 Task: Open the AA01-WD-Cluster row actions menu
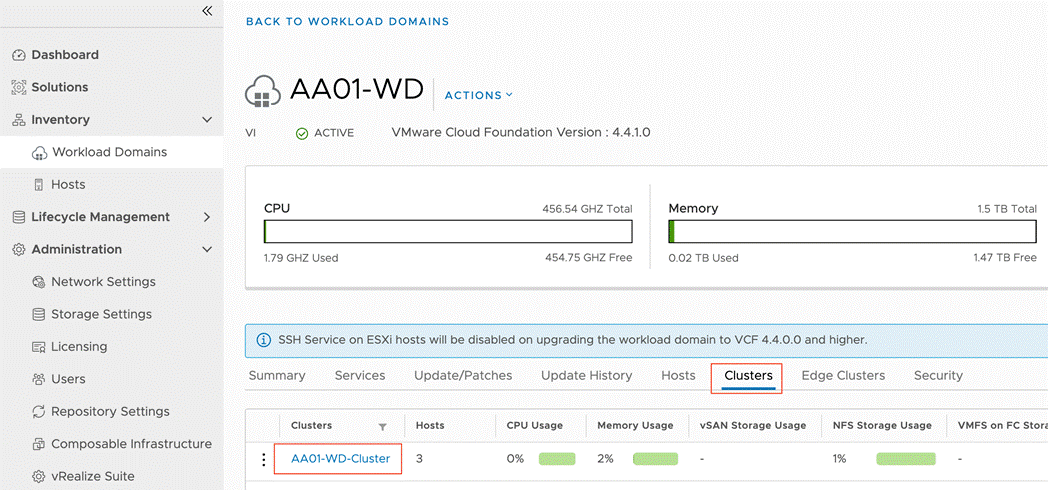[x=263, y=460]
